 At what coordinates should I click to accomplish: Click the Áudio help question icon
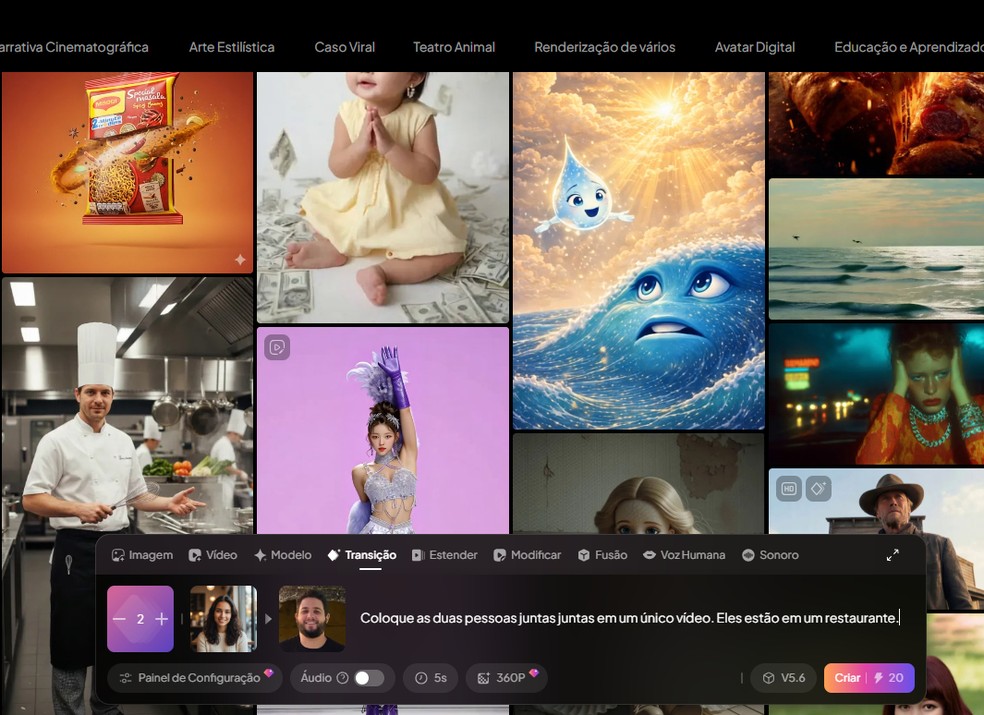tap(342, 678)
